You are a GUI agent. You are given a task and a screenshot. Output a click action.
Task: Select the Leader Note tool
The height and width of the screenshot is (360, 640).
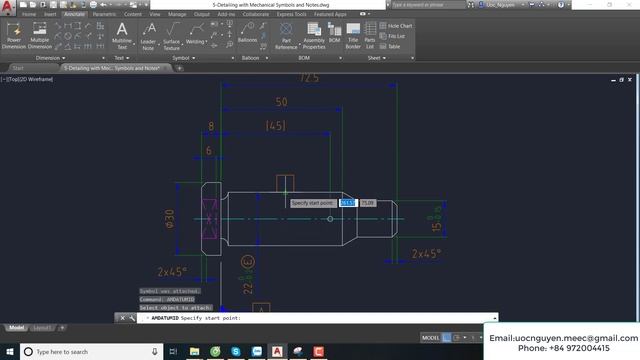[149, 36]
